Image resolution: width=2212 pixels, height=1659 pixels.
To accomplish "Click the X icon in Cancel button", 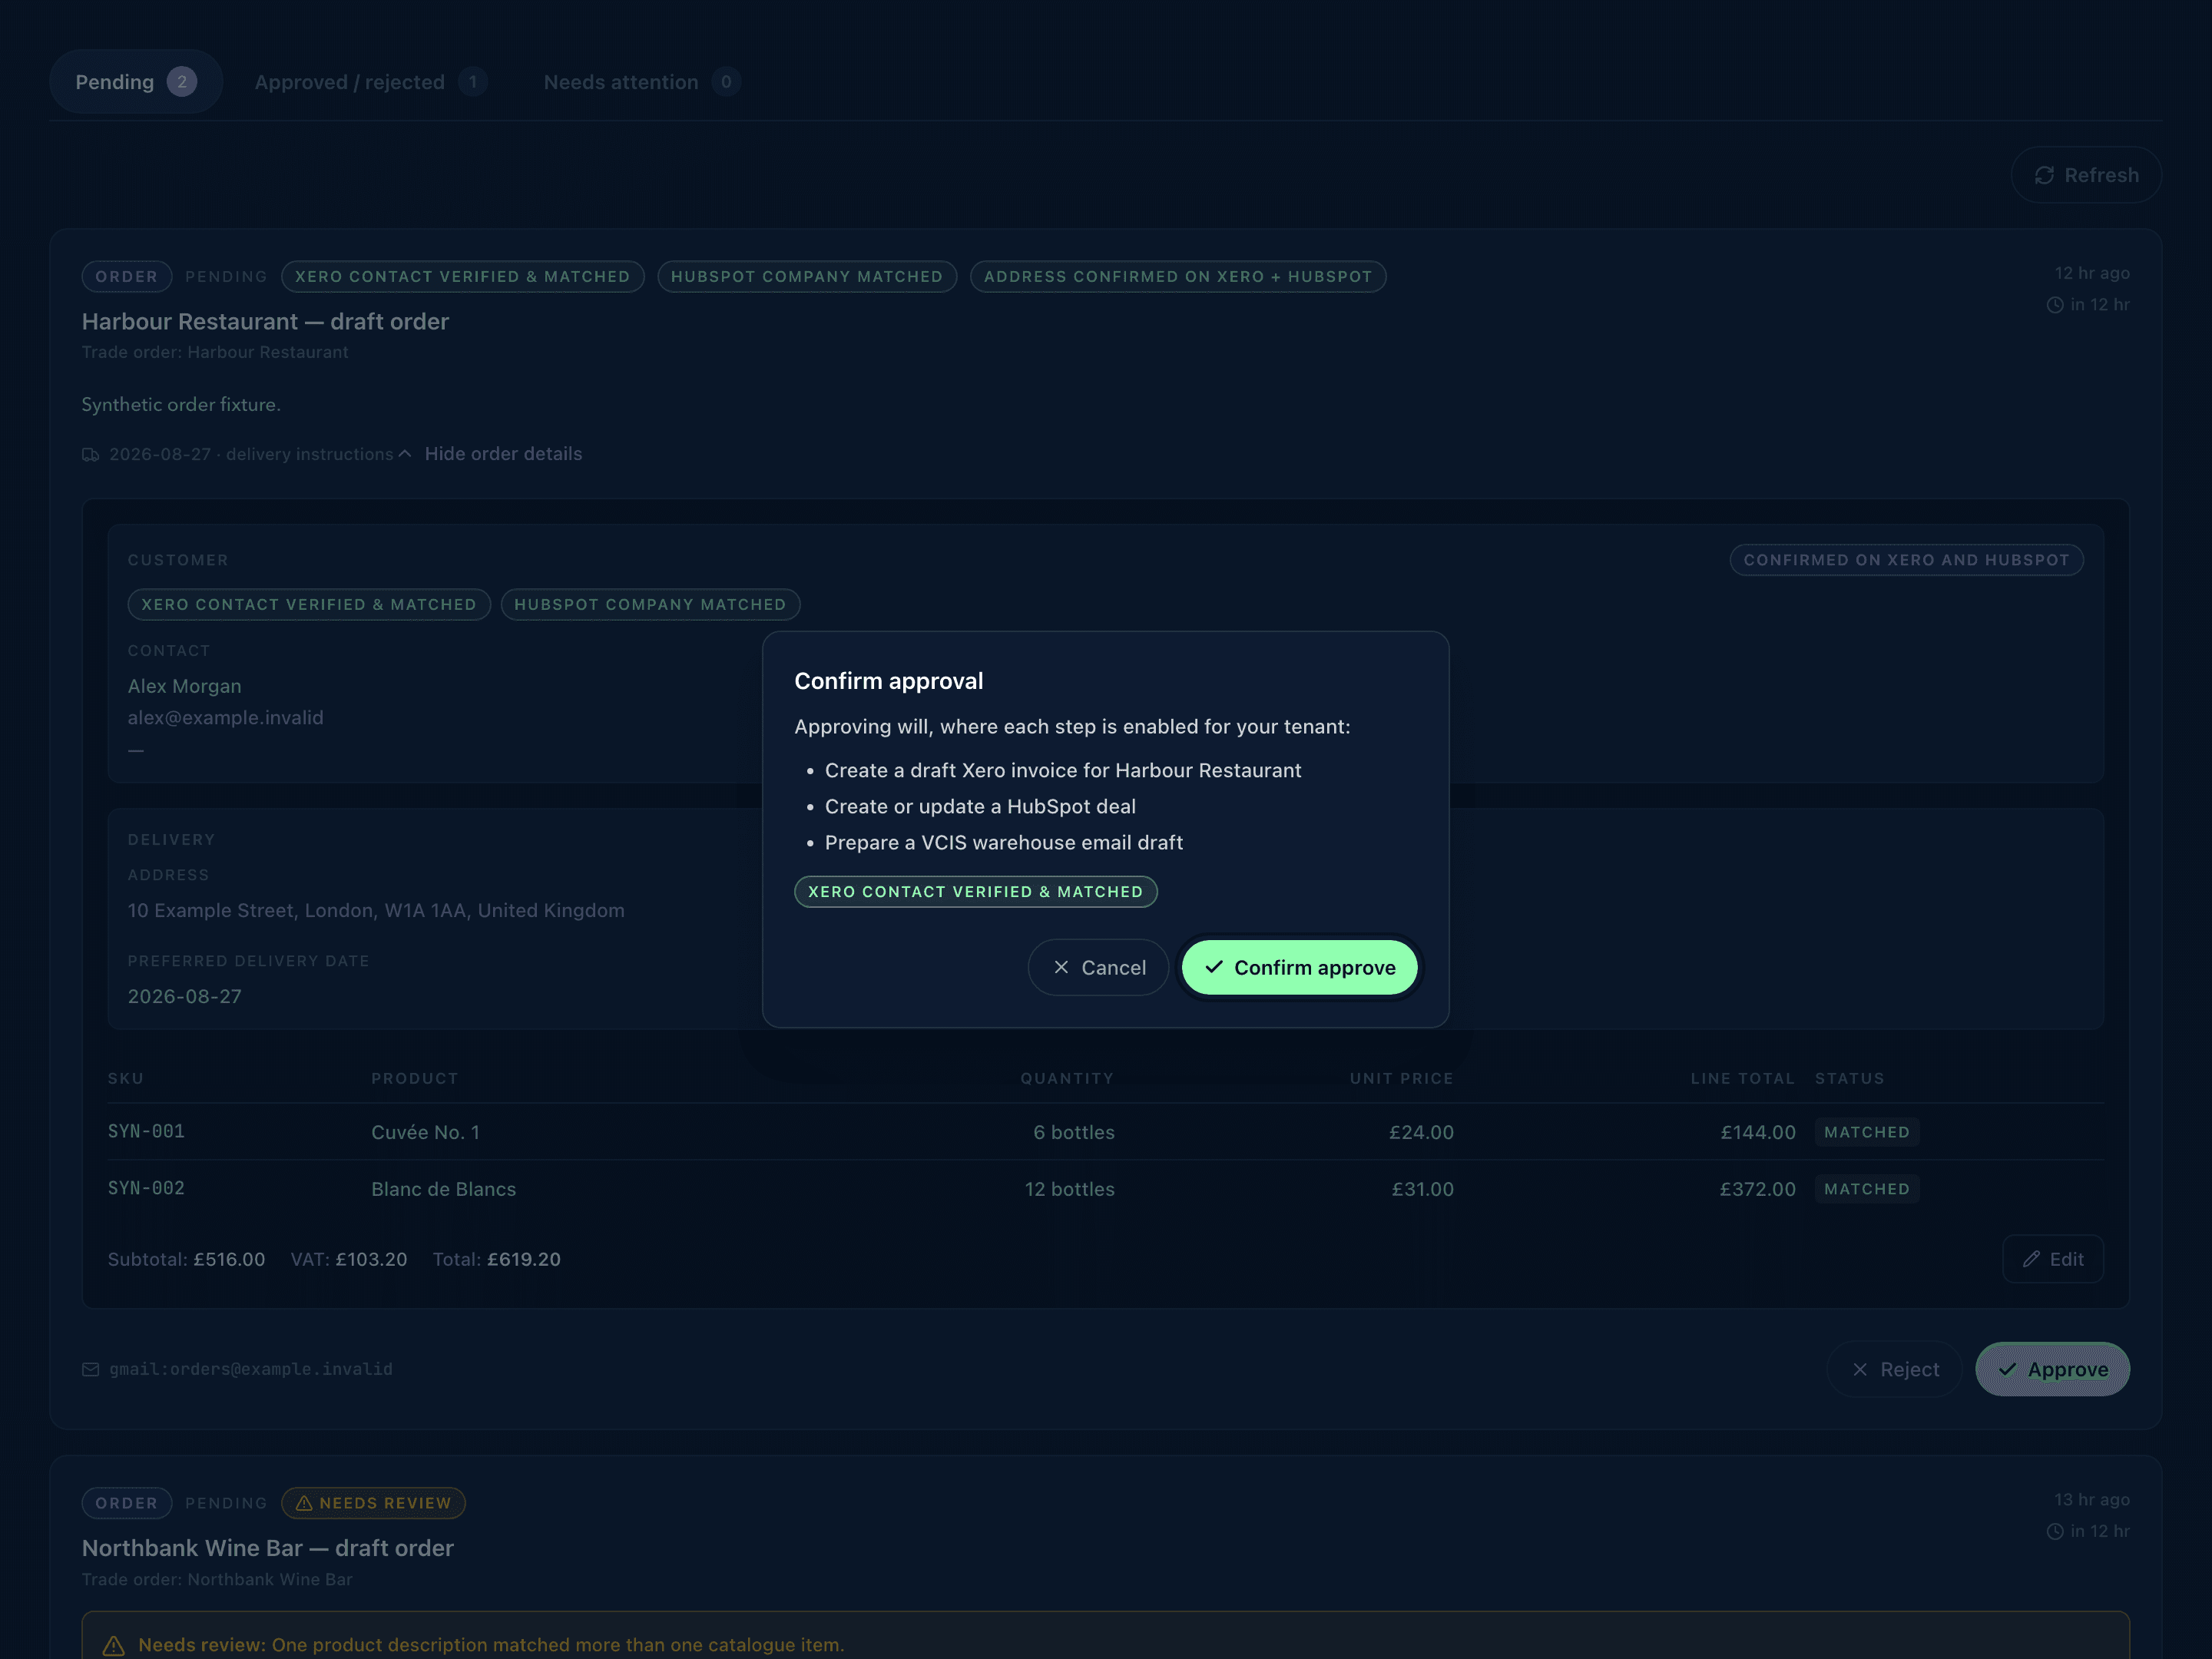I will (x=1061, y=967).
